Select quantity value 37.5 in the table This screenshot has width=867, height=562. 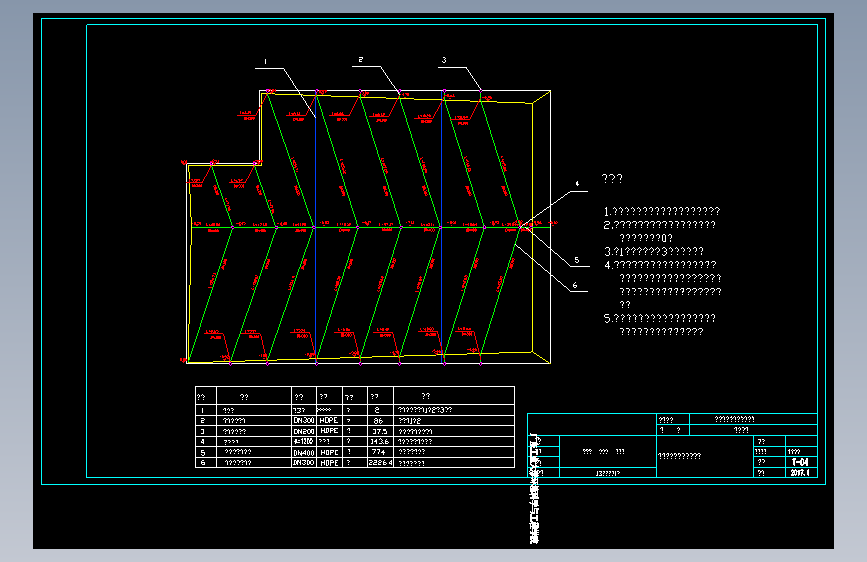click(x=379, y=431)
